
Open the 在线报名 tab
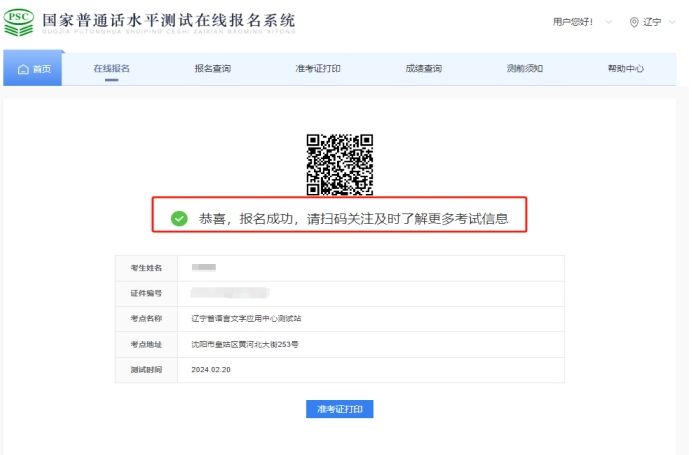111,68
